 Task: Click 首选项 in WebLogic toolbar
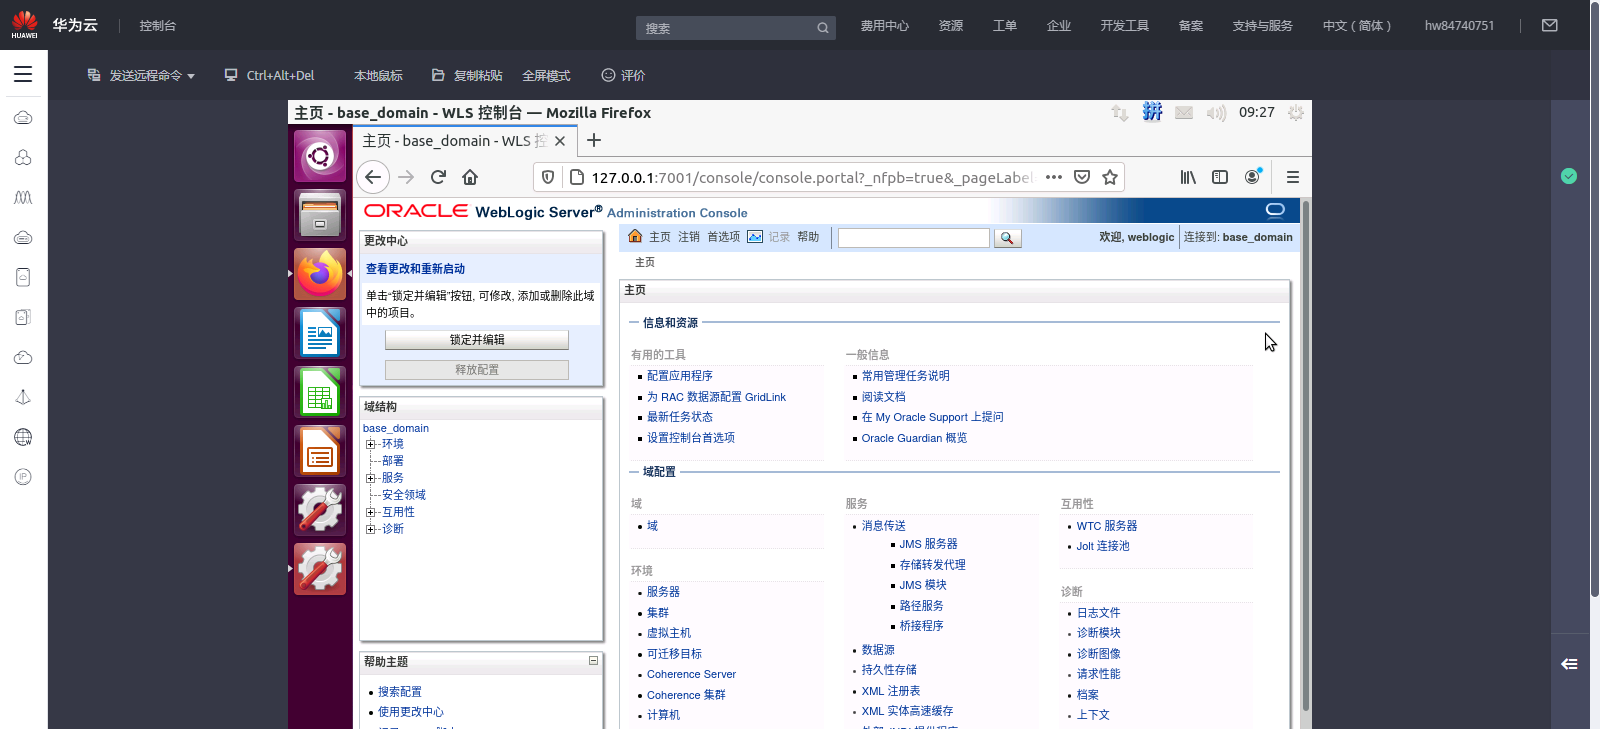click(724, 237)
